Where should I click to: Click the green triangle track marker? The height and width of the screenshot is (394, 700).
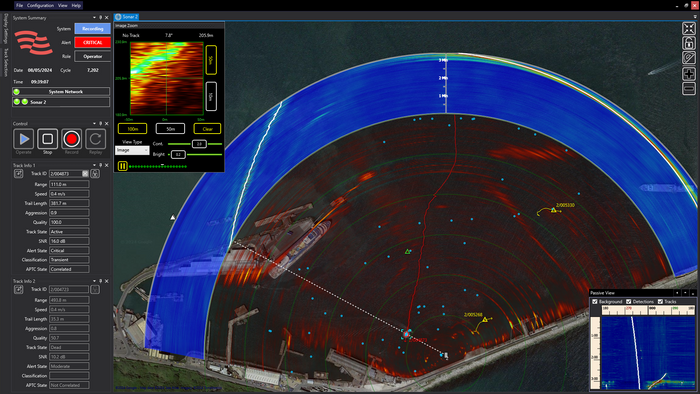pyautogui.click(x=407, y=252)
